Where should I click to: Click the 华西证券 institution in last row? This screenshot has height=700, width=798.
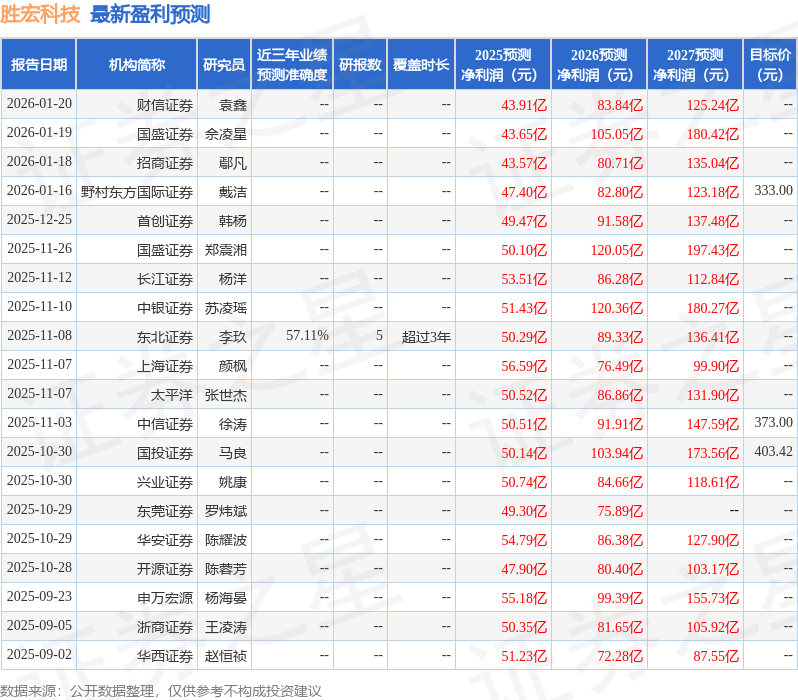point(165,655)
